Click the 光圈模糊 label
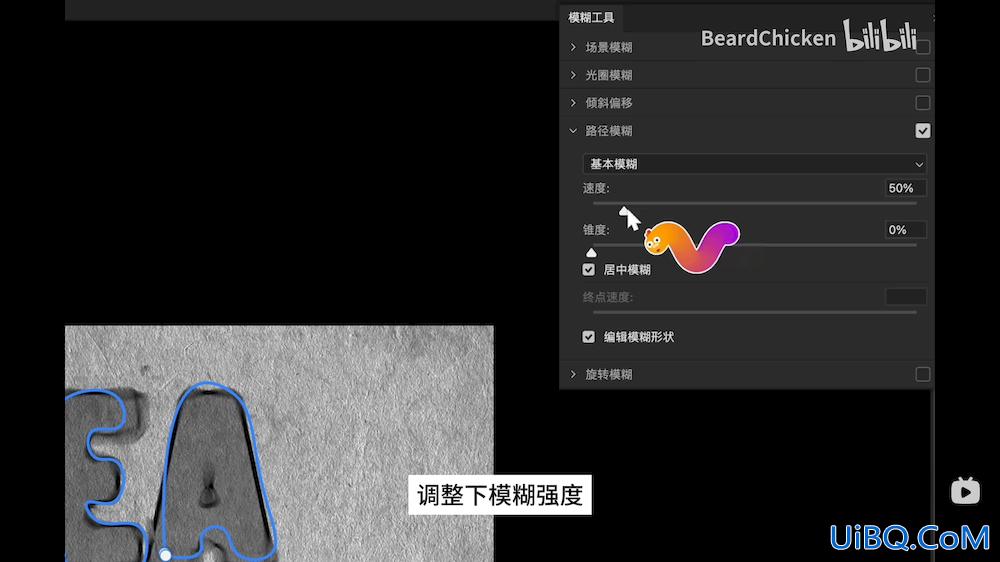Image resolution: width=1000 pixels, height=562 pixels. tap(609, 75)
